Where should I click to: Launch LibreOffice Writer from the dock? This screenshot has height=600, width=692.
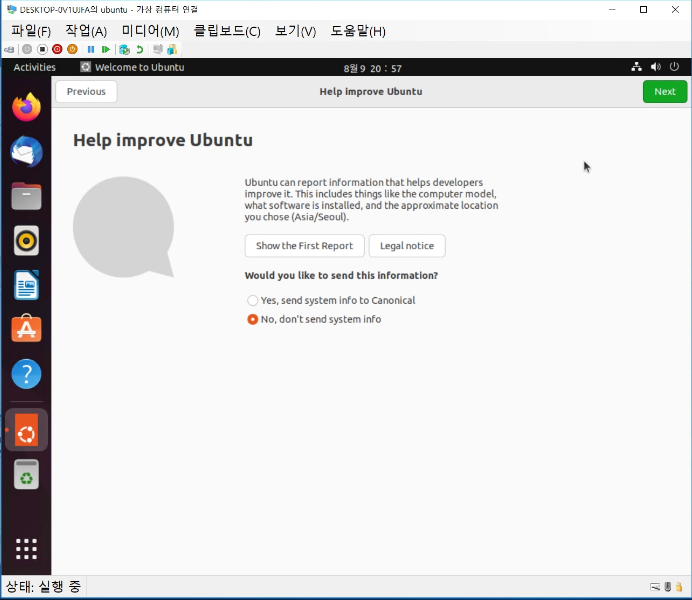pos(26,285)
